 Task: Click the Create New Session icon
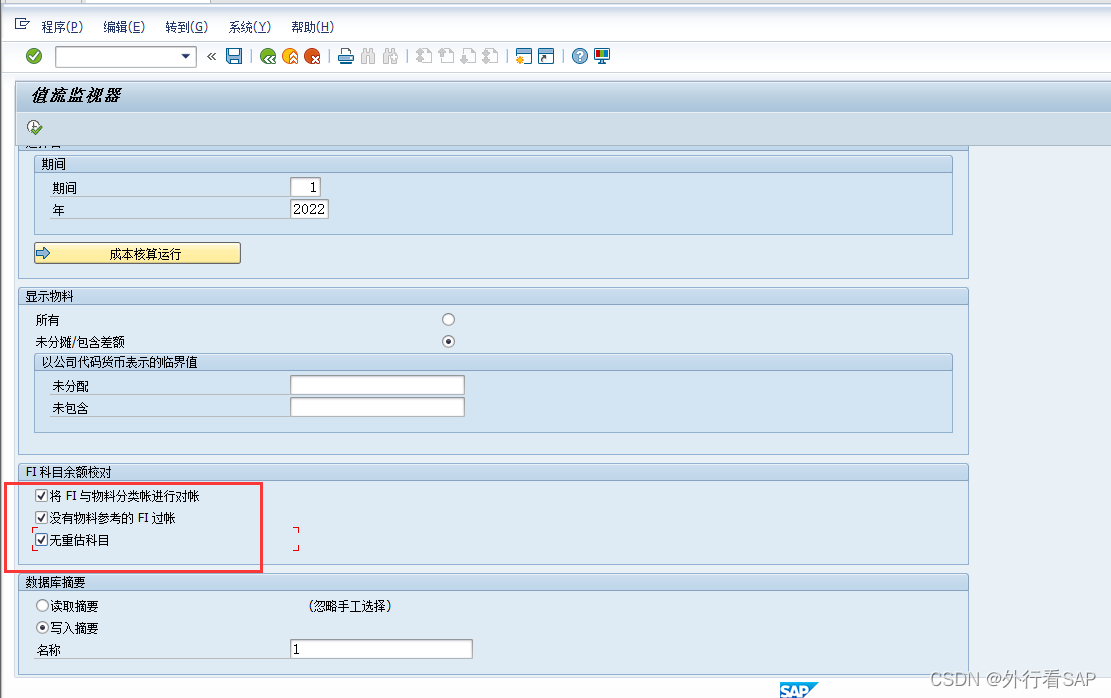(x=524, y=56)
